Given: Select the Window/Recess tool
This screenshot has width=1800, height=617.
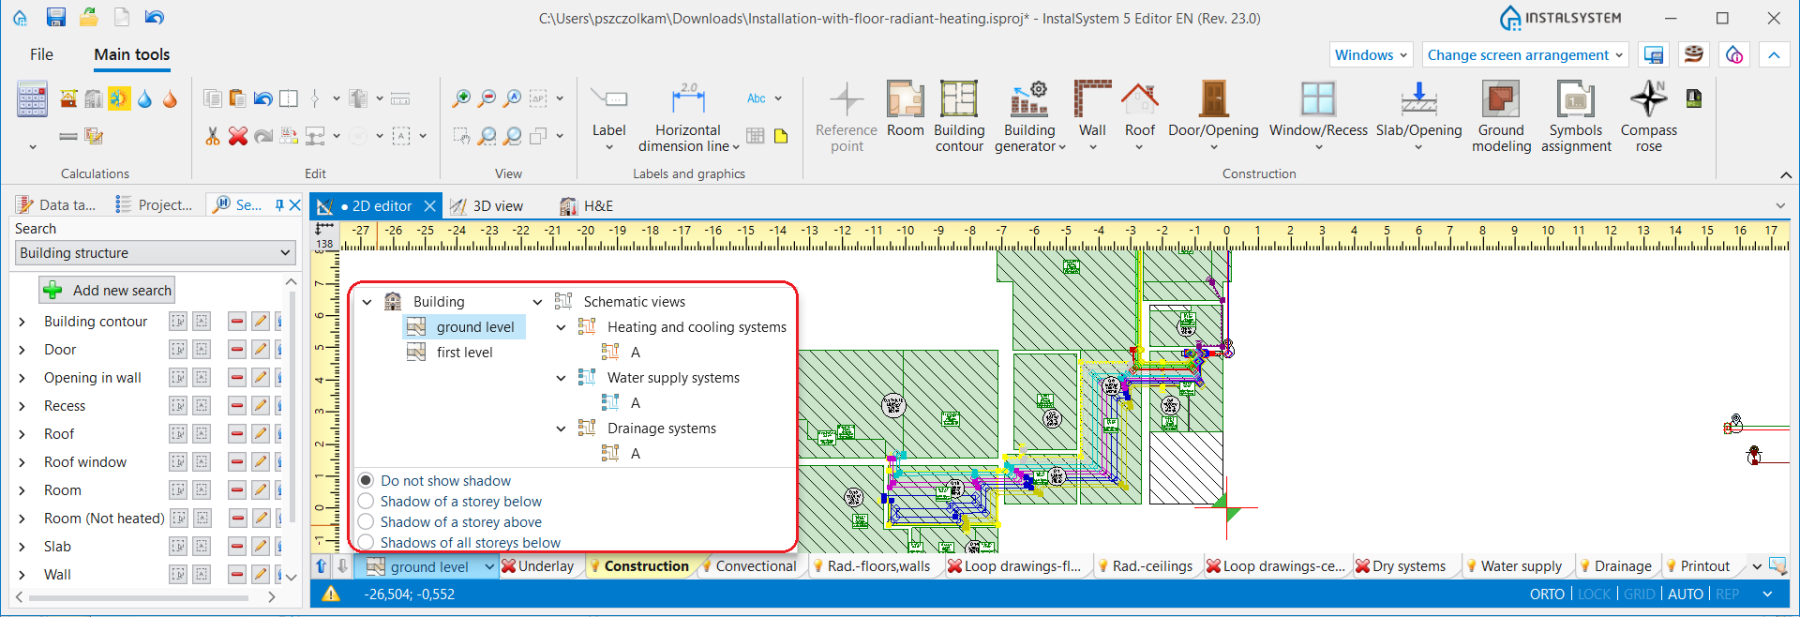Looking at the screenshot, I should point(1318,115).
